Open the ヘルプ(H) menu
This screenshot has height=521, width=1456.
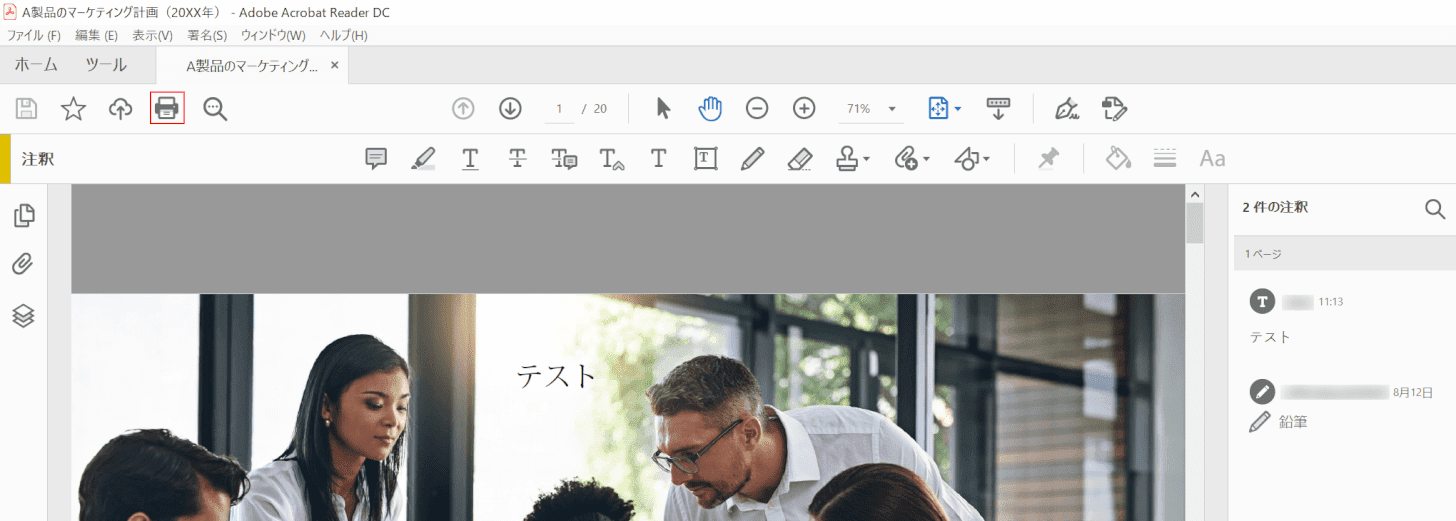[x=343, y=35]
